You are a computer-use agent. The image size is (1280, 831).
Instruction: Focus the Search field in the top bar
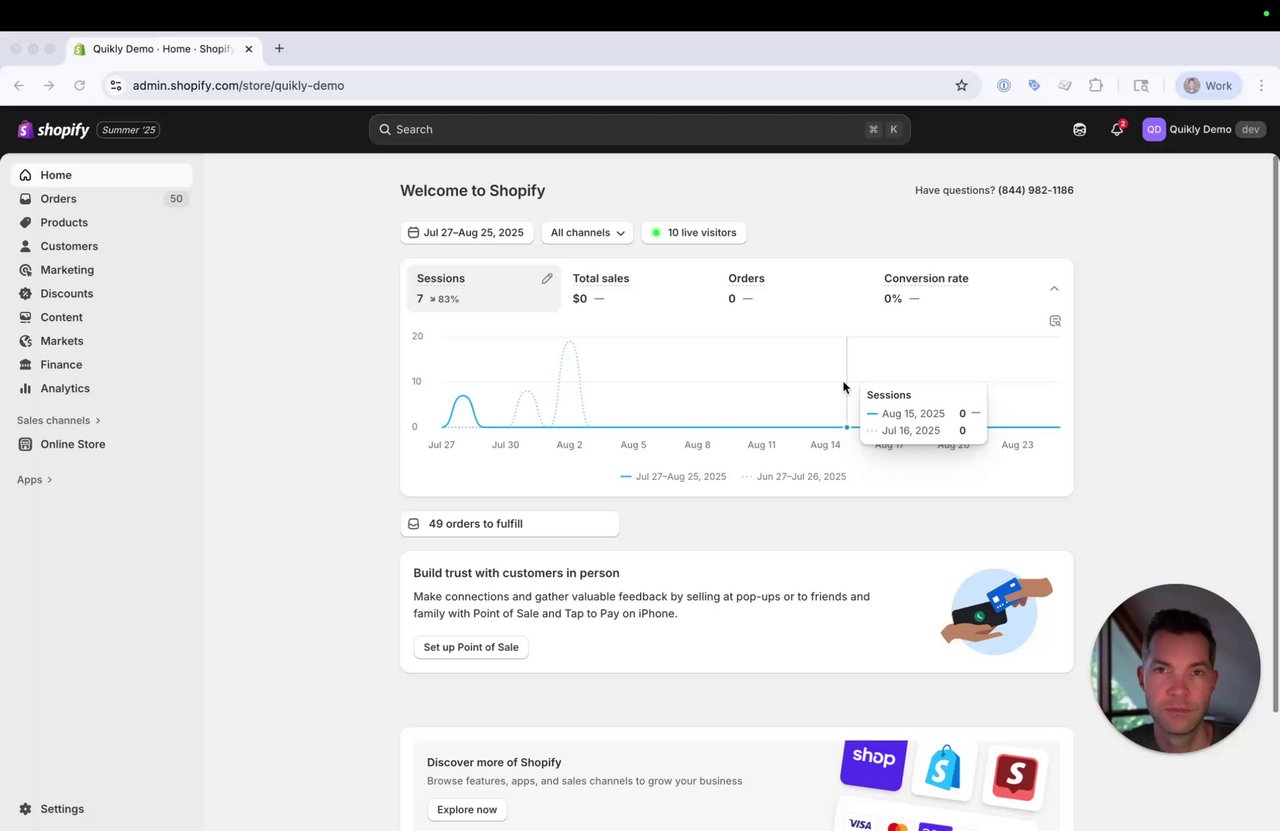[x=640, y=129]
